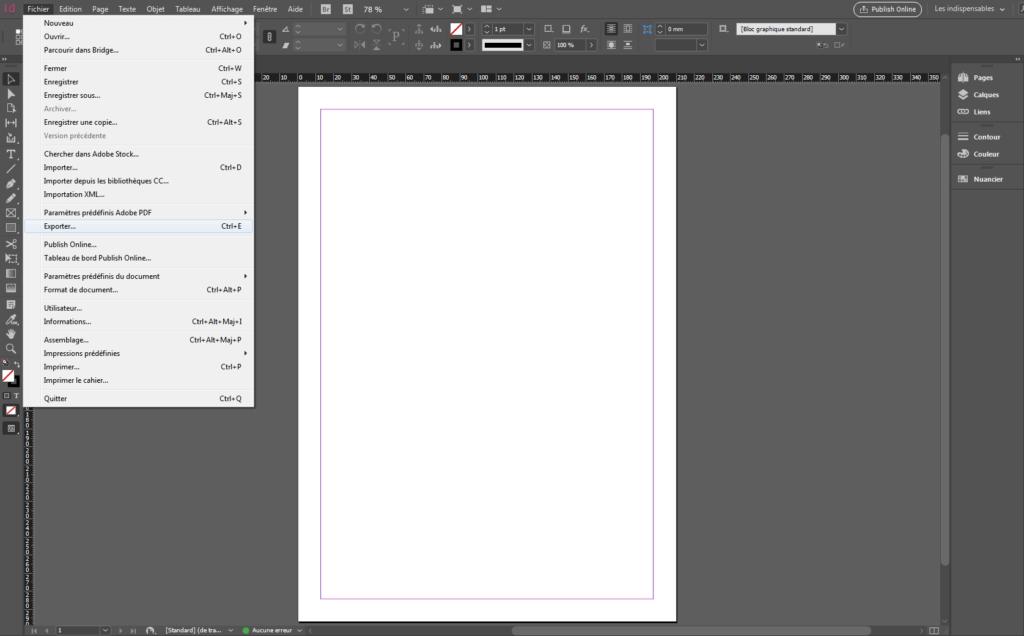
Task: Select the Eyedropper tool
Action: (x=11, y=319)
